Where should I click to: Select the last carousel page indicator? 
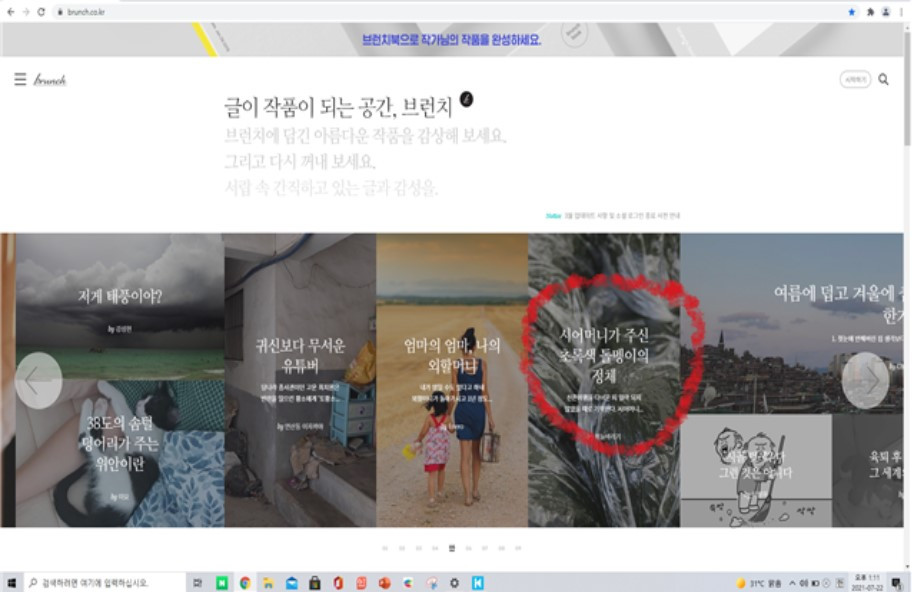(518, 548)
